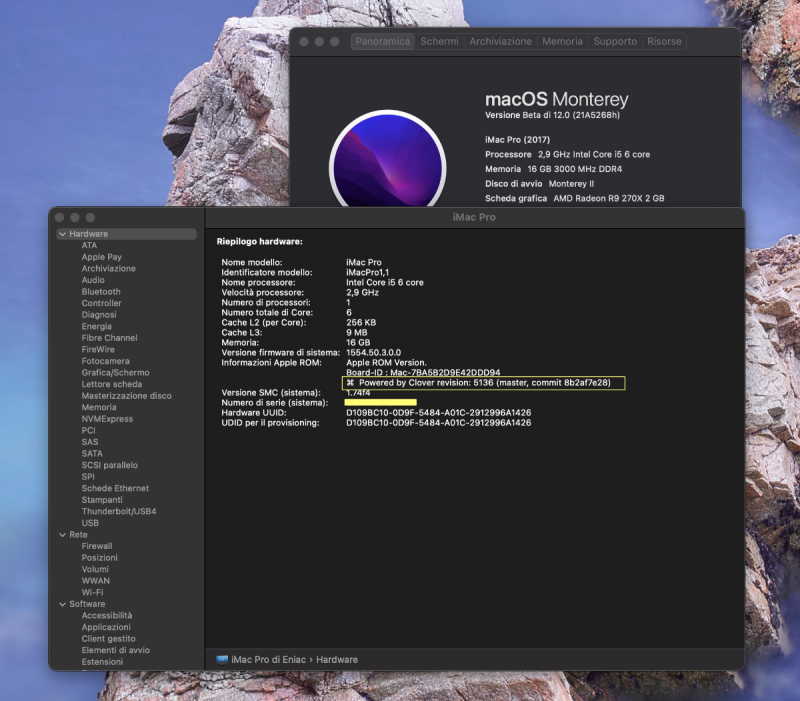Select SPI in the sidebar

click(x=88, y=477)
